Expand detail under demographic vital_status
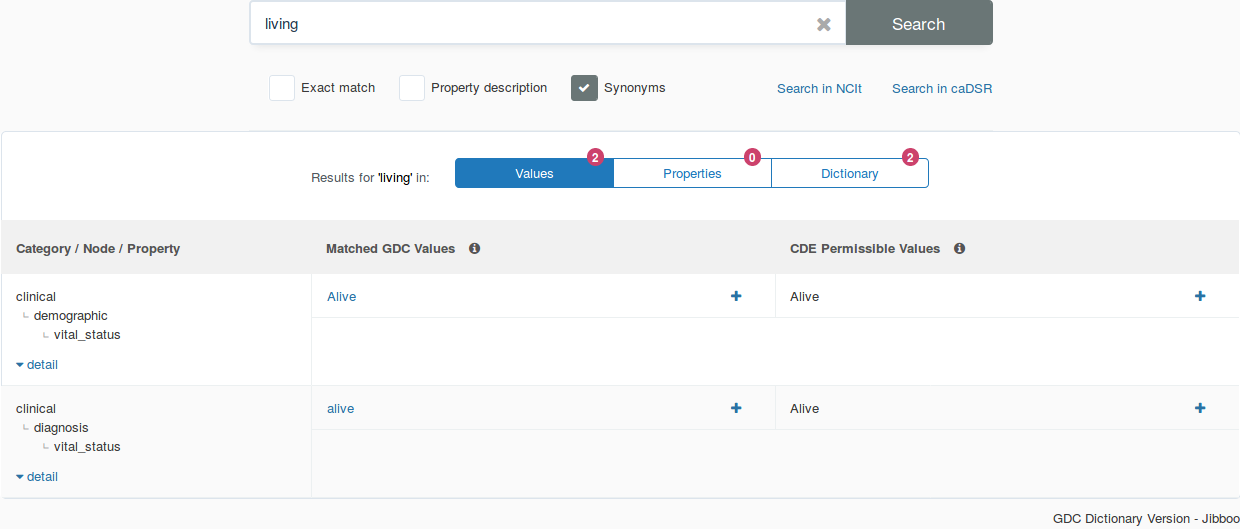 37,365
